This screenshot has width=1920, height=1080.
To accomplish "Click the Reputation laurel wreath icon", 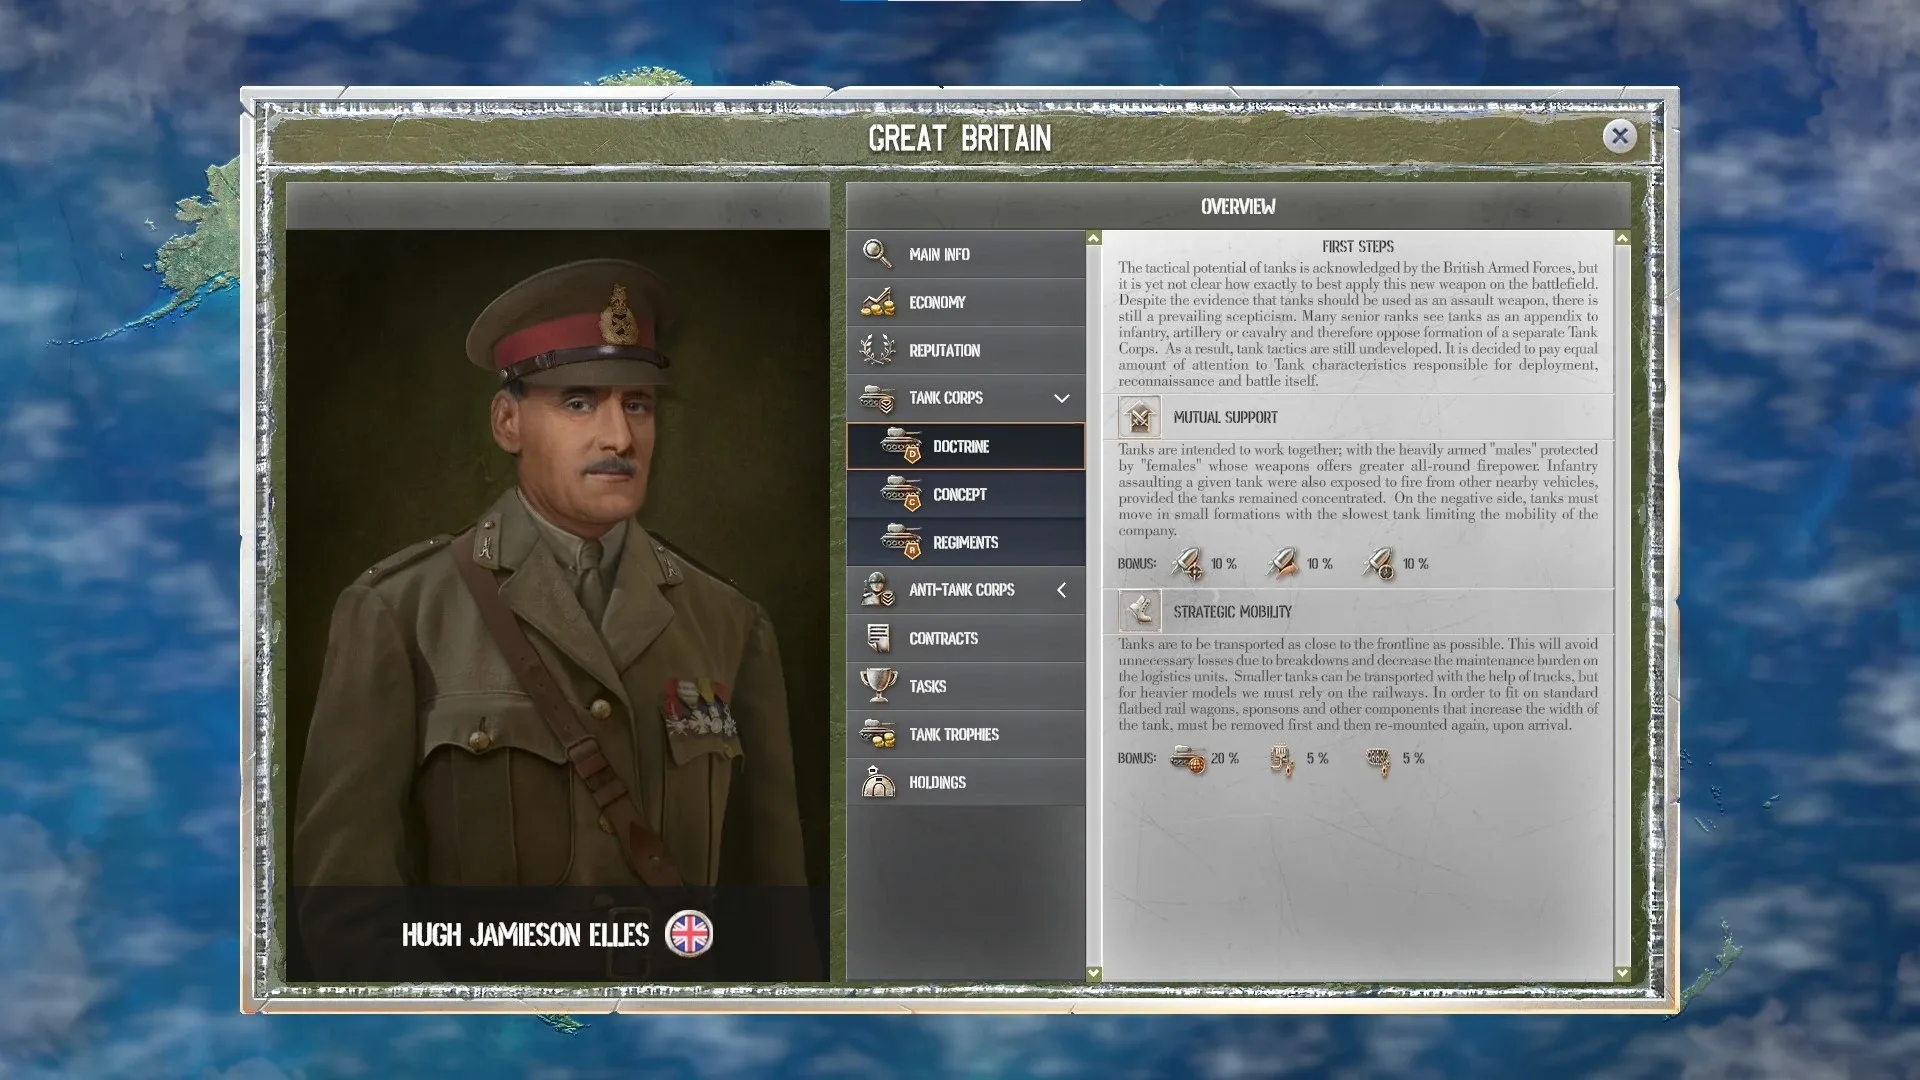I will point(877,350).
